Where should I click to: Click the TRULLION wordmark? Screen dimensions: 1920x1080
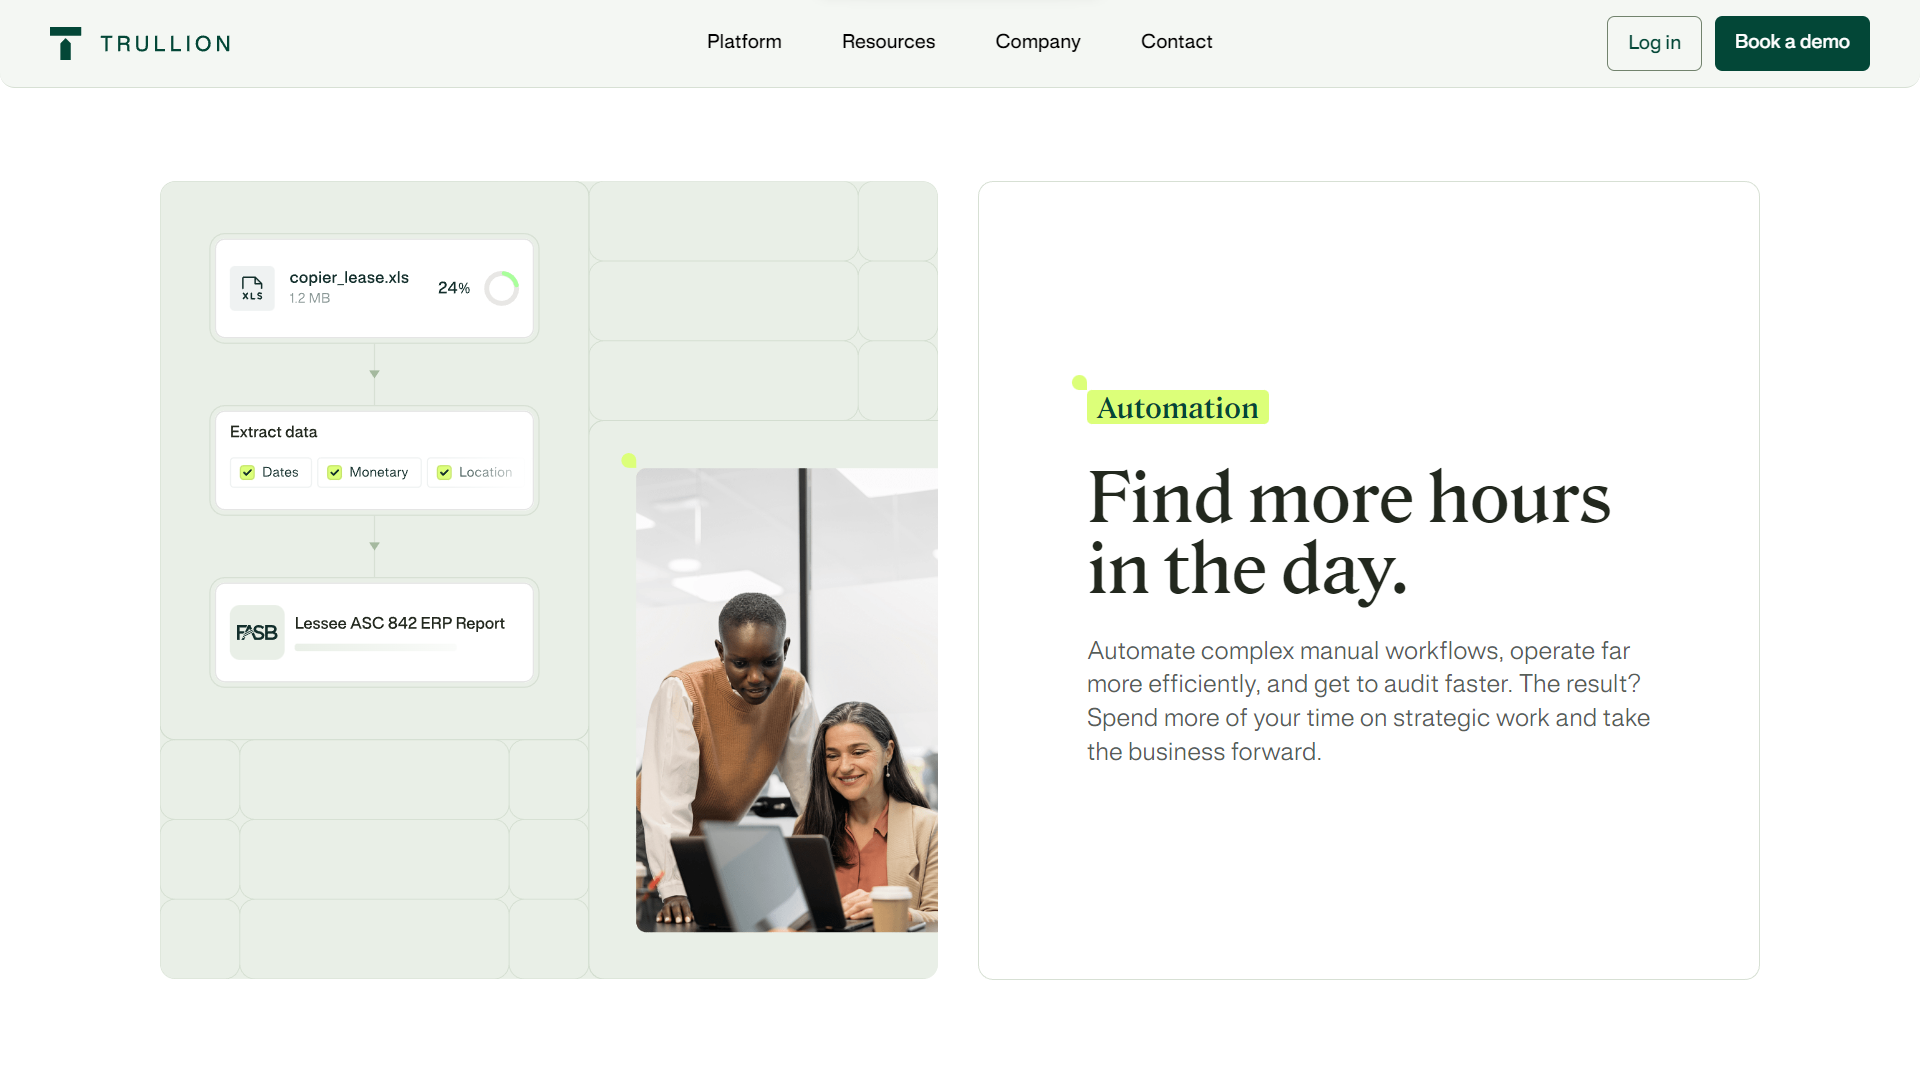166,44
